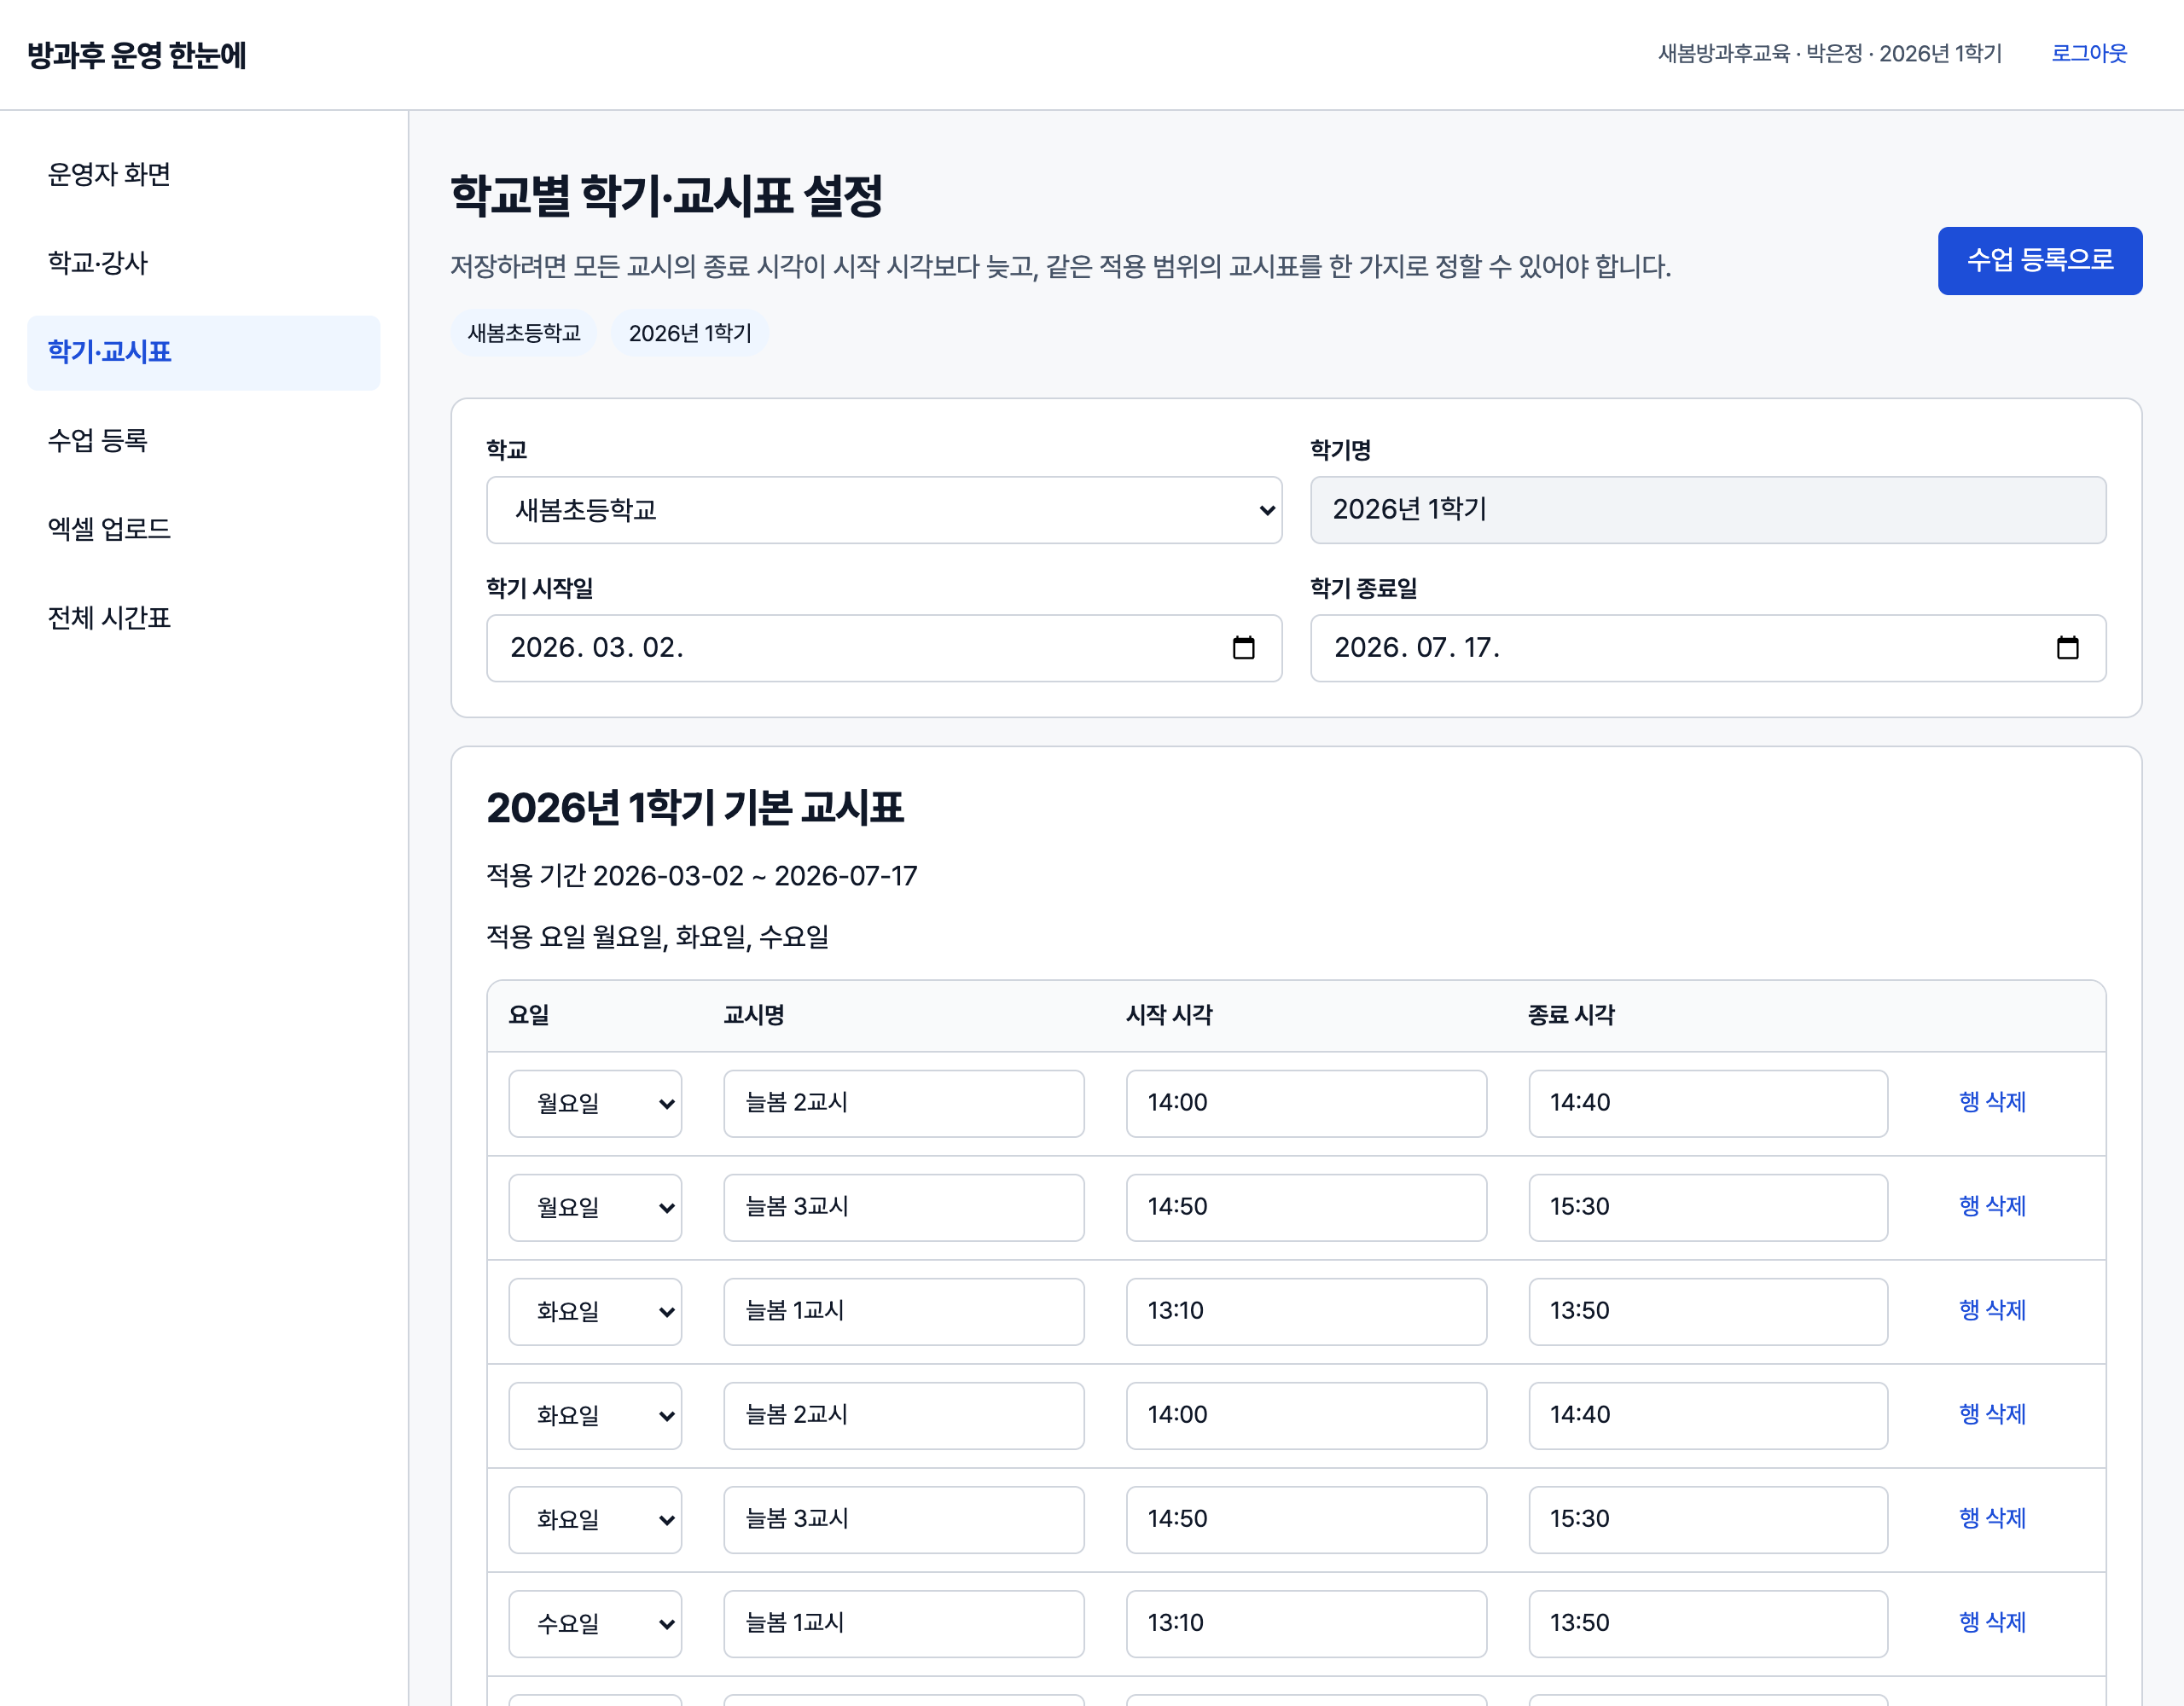
Task: Edit end time 15:30 in 월요일 row
Action: pyautogui.click(x=1708, y=1208)
